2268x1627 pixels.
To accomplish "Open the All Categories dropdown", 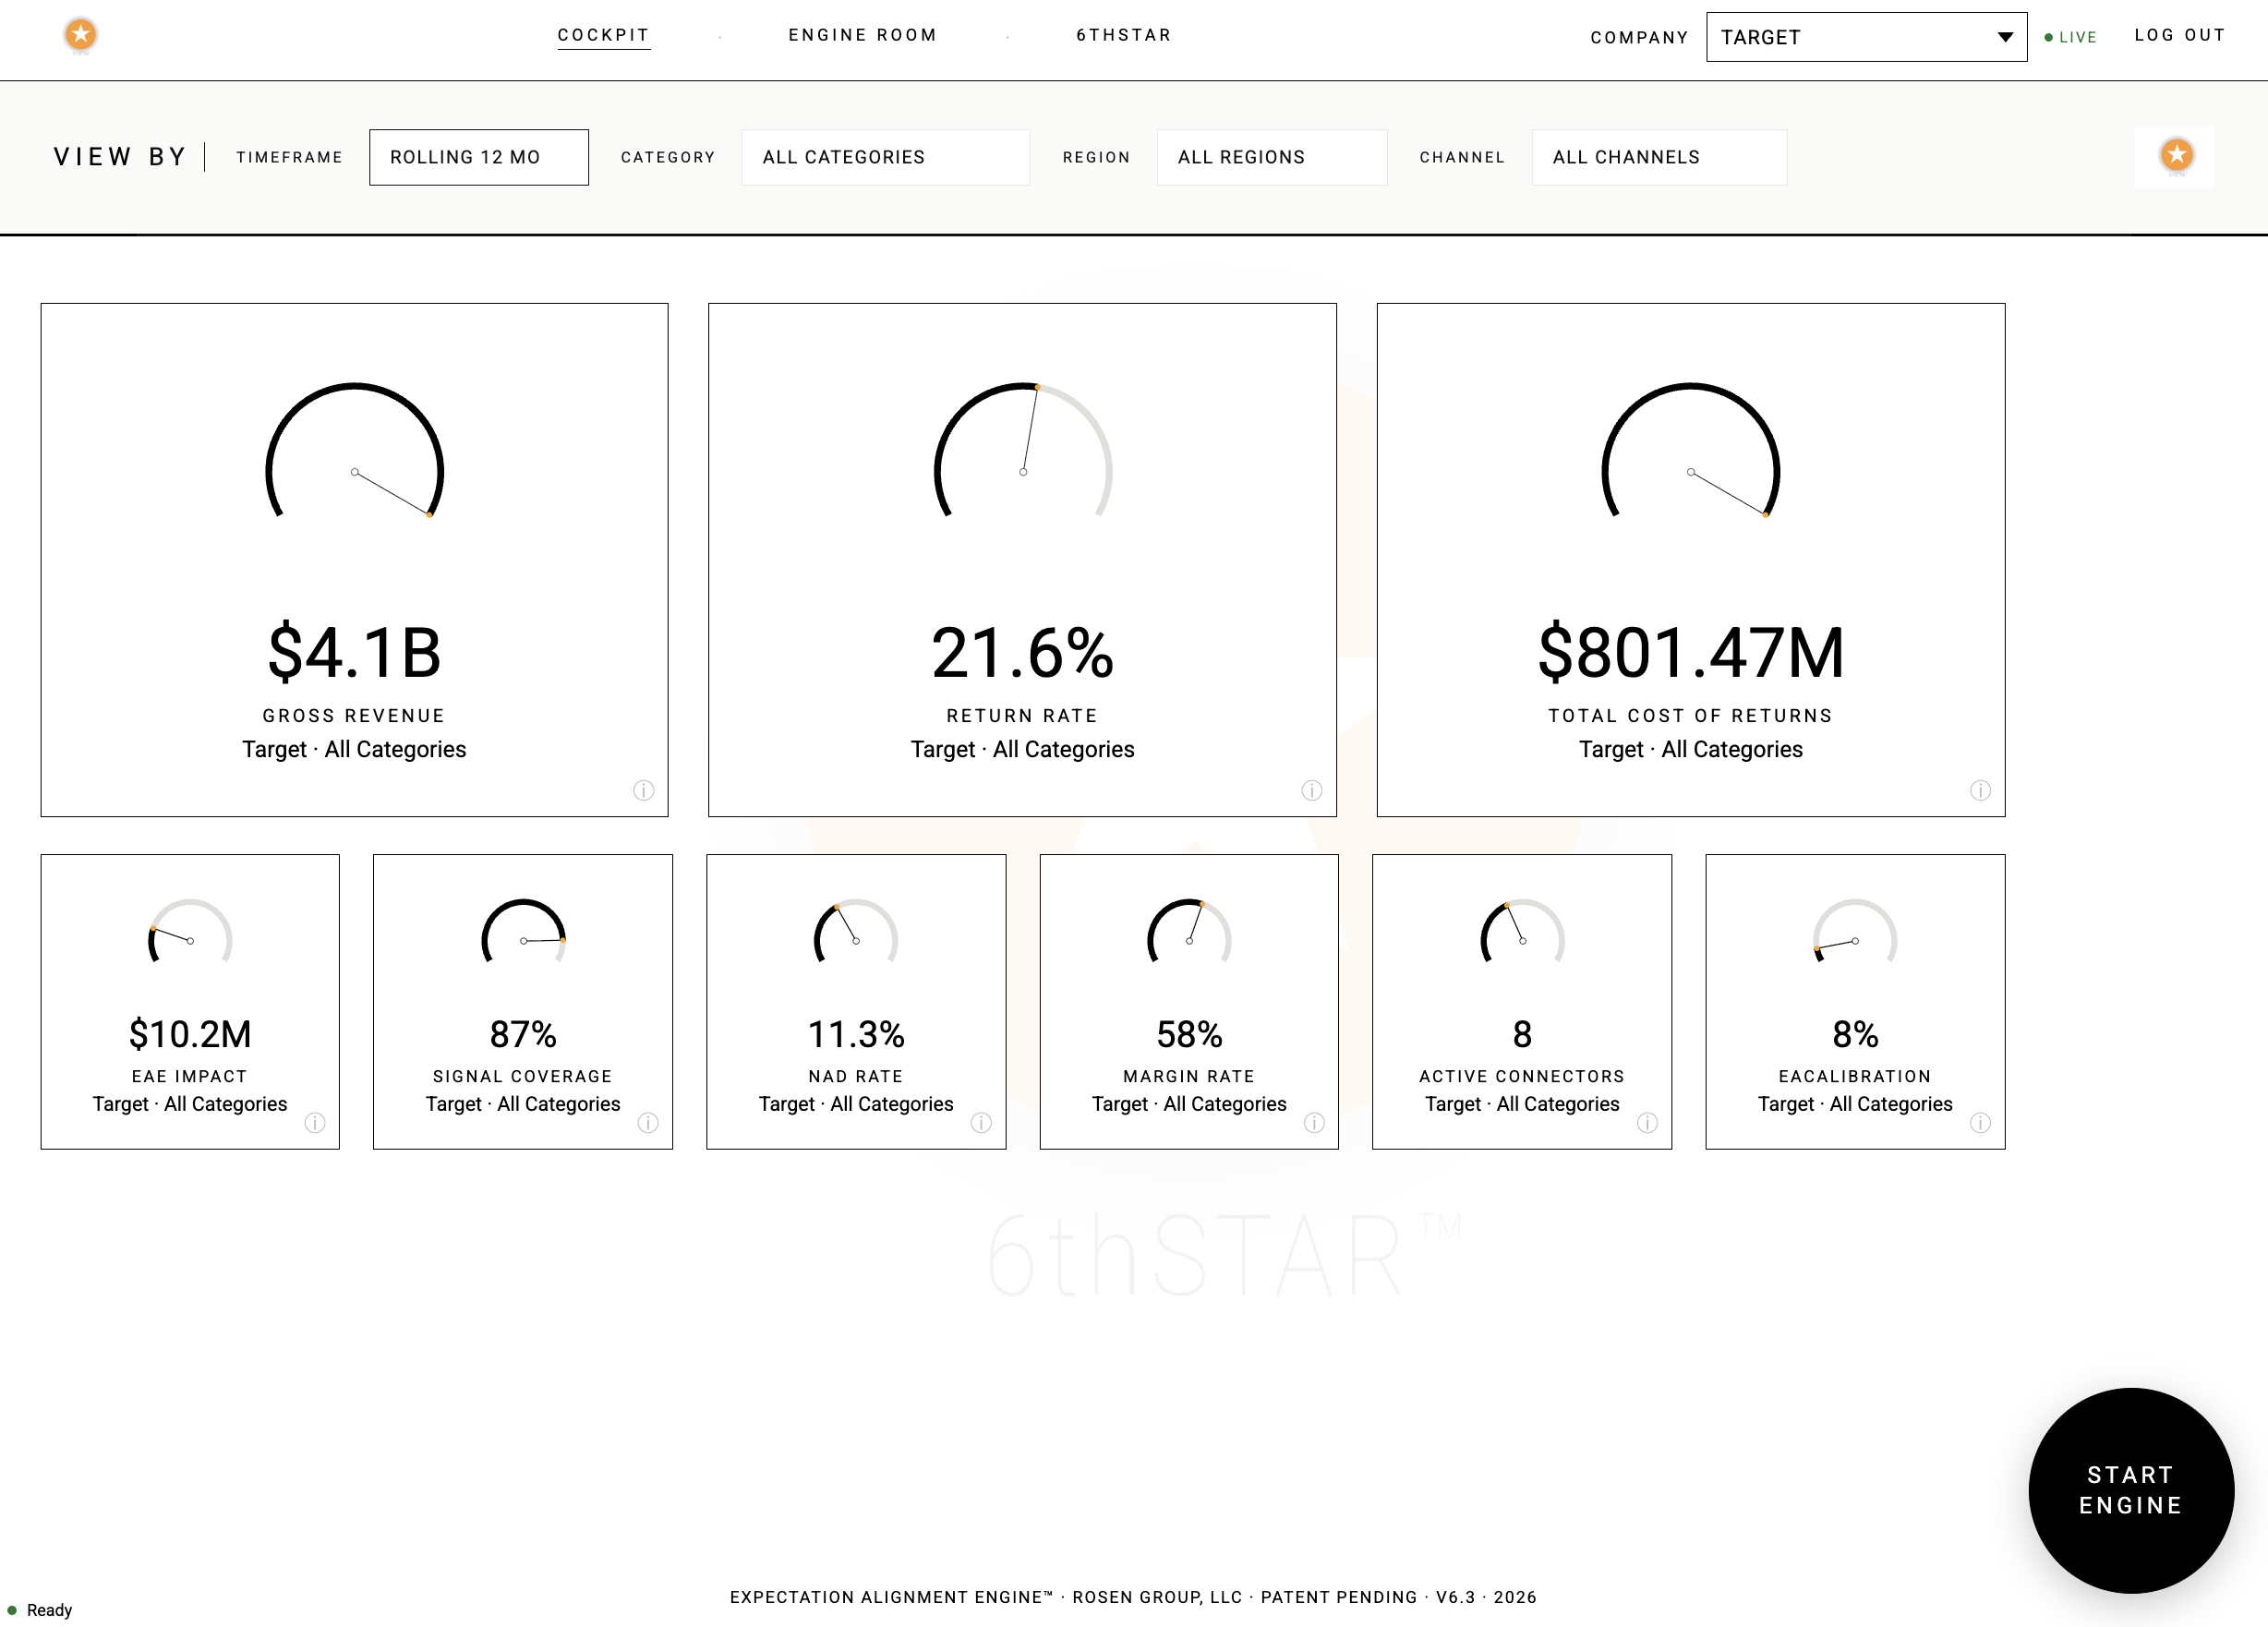I will tap(885, 157).
